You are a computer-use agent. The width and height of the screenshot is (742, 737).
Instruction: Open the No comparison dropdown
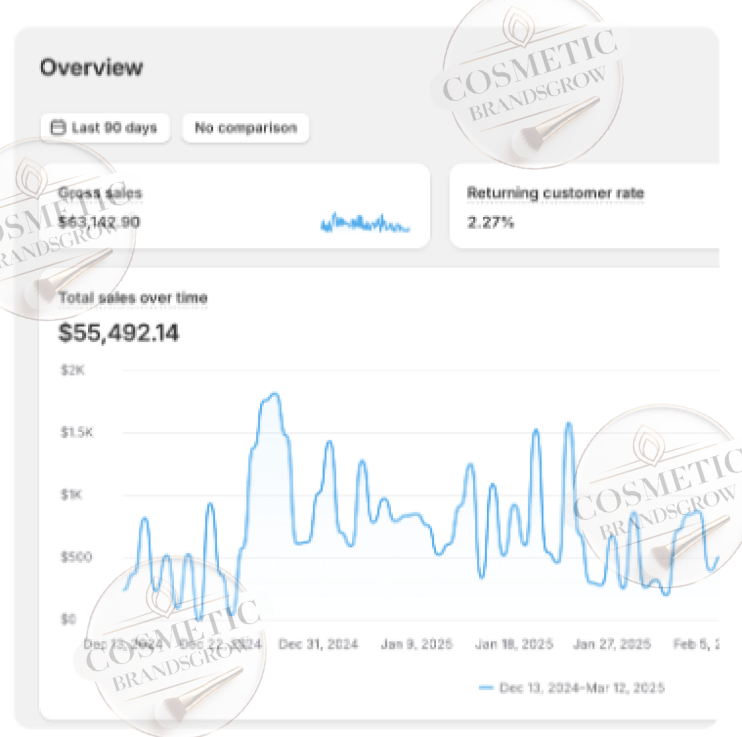tap(245, 128)
